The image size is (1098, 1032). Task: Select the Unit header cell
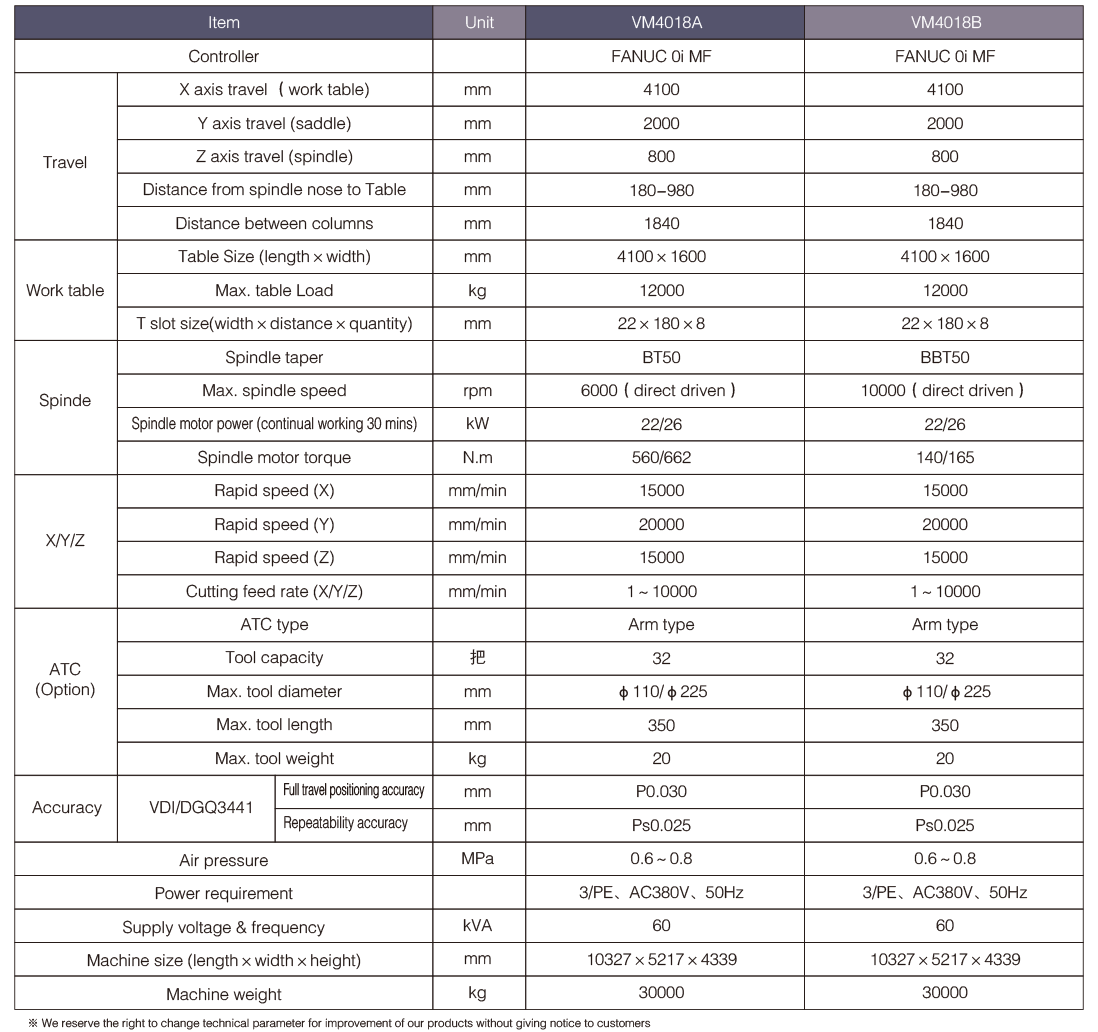pyautogui.click(x=479, y=22)
